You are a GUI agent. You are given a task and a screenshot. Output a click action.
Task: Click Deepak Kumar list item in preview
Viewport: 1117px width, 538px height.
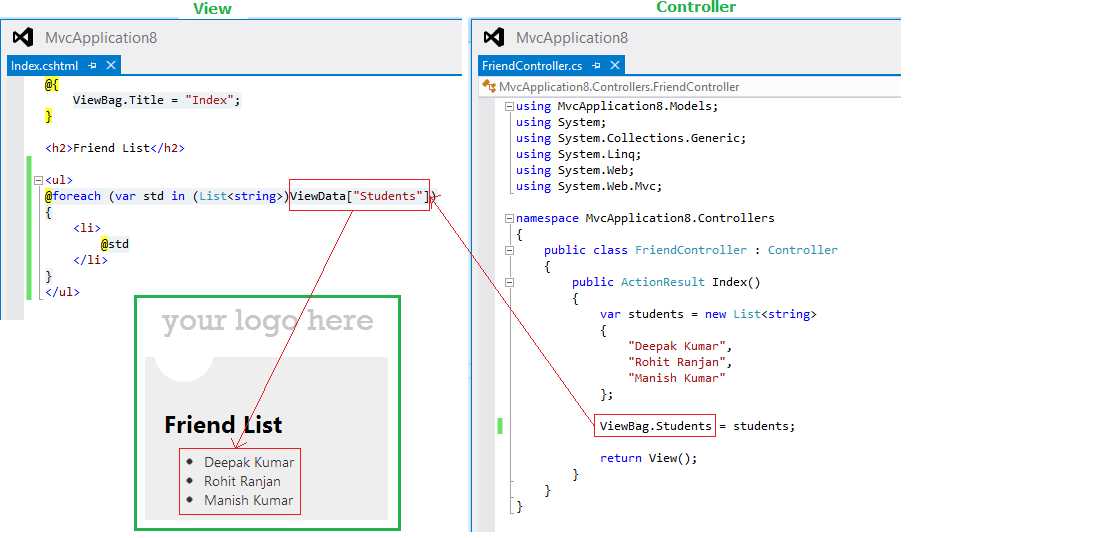click(249, 462)
